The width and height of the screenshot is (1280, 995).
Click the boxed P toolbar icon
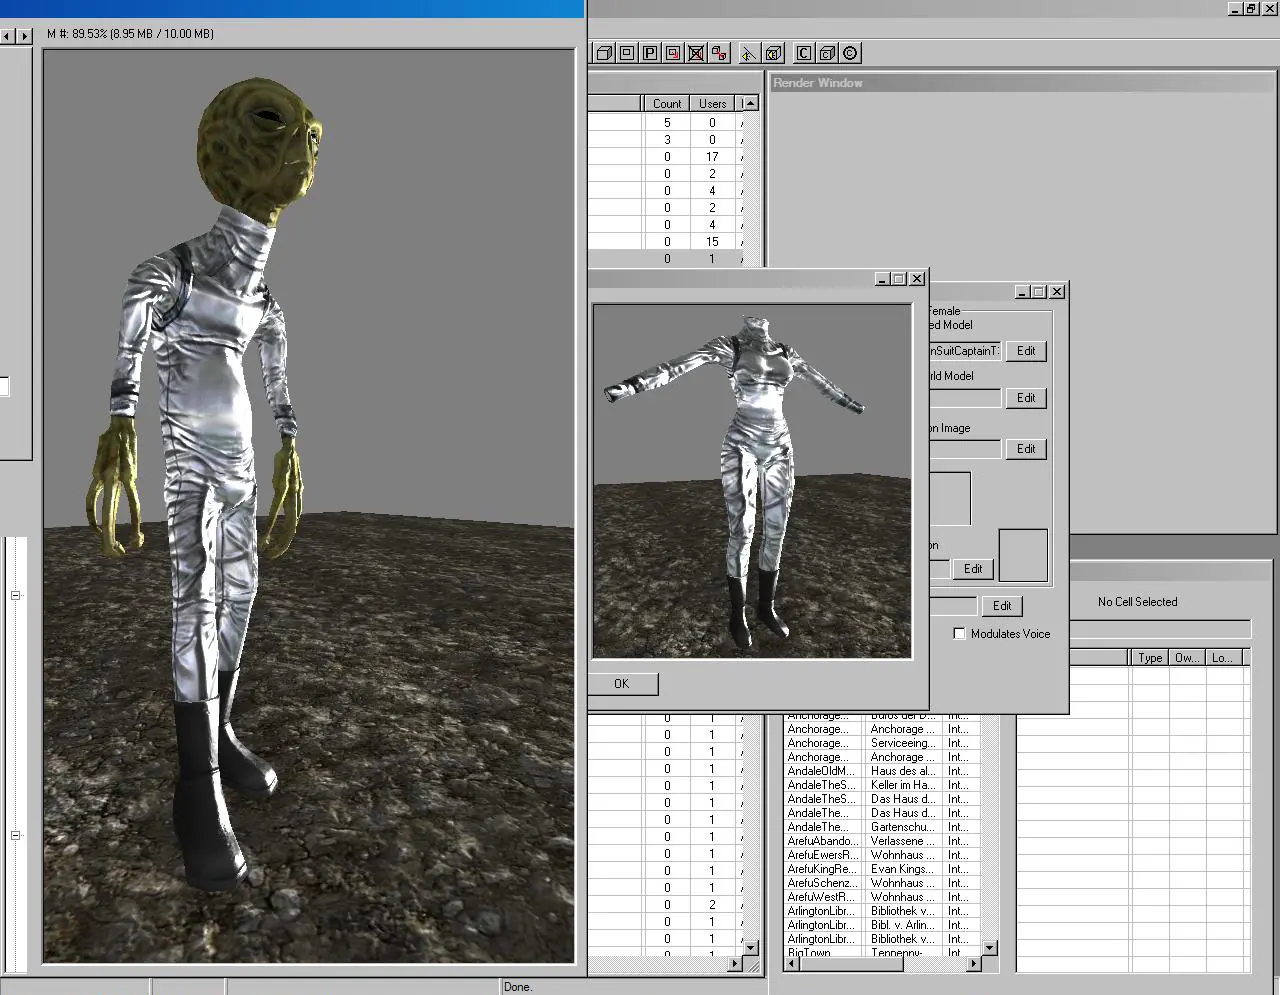[x=650, y=53]
